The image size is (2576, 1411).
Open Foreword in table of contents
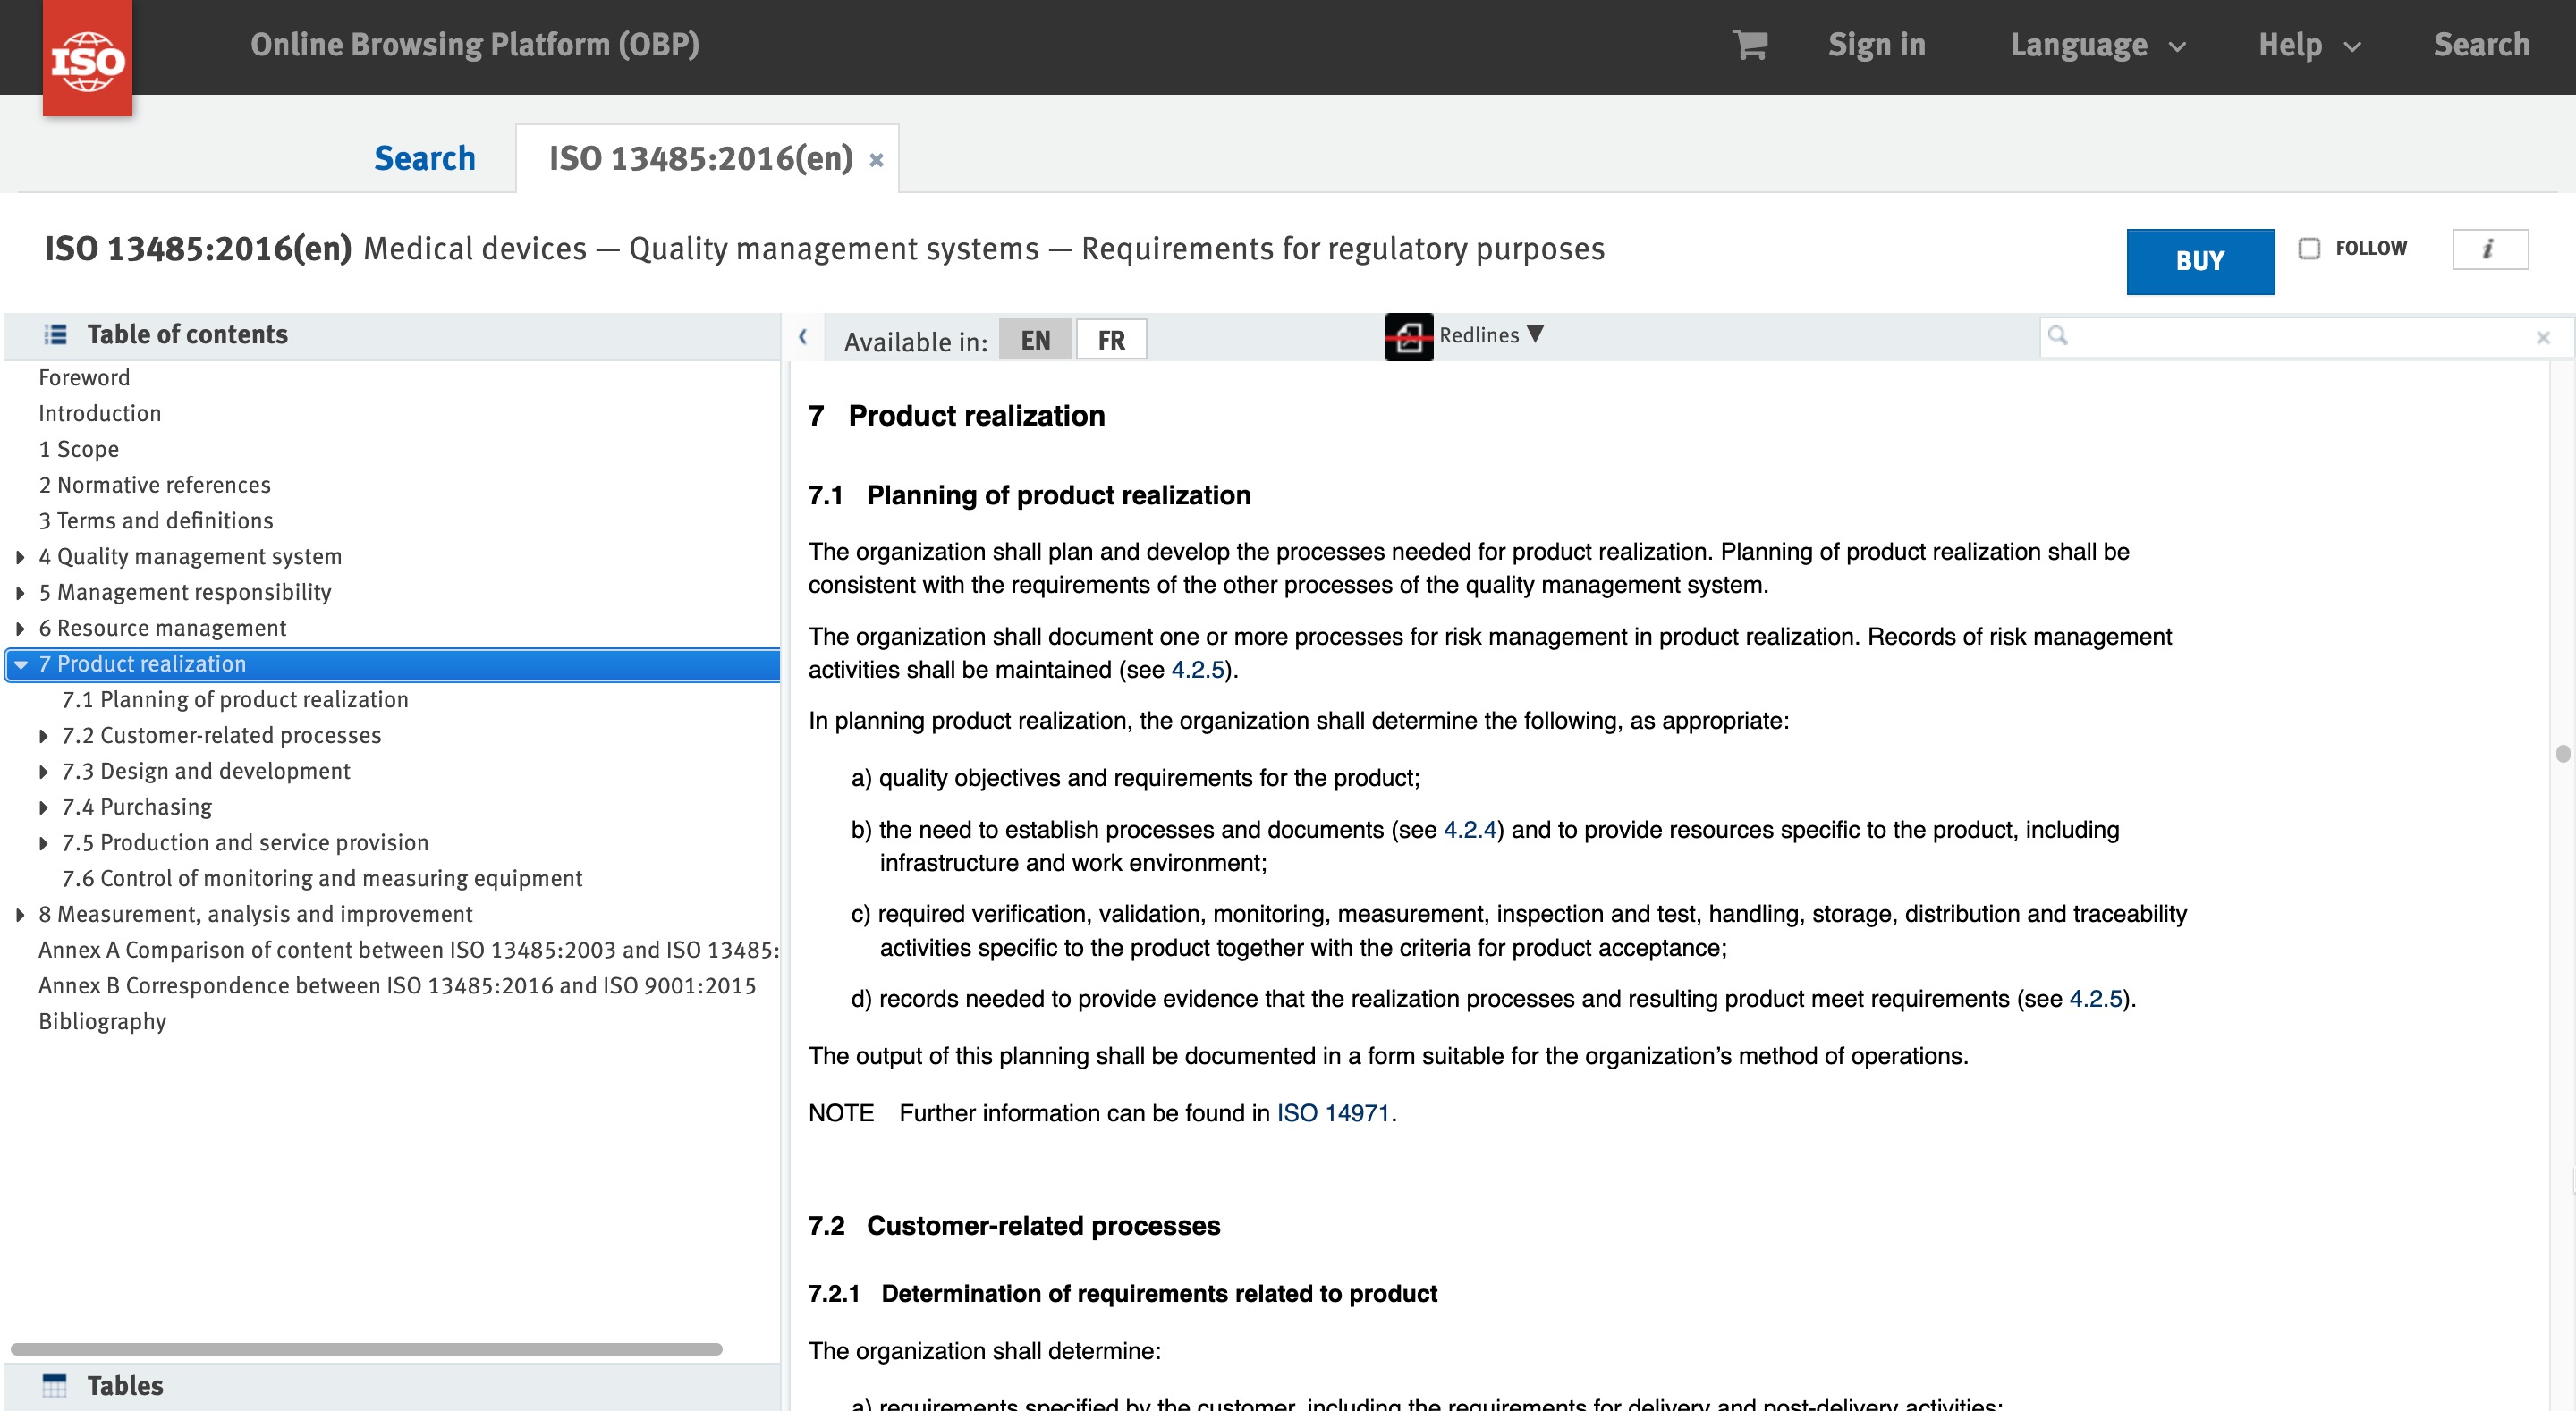(84, 378)
